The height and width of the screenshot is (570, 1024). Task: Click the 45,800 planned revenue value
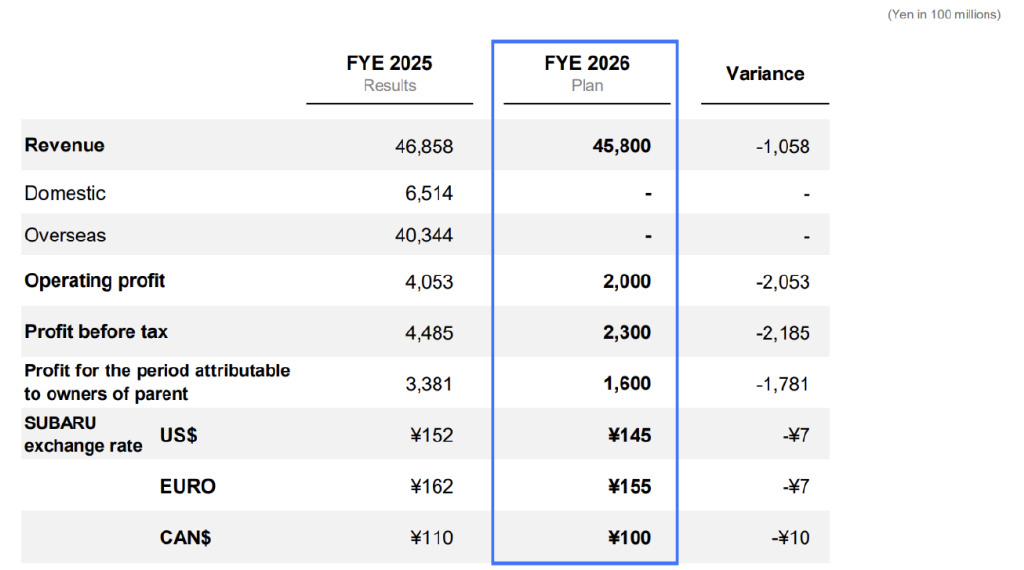point(621,146)
